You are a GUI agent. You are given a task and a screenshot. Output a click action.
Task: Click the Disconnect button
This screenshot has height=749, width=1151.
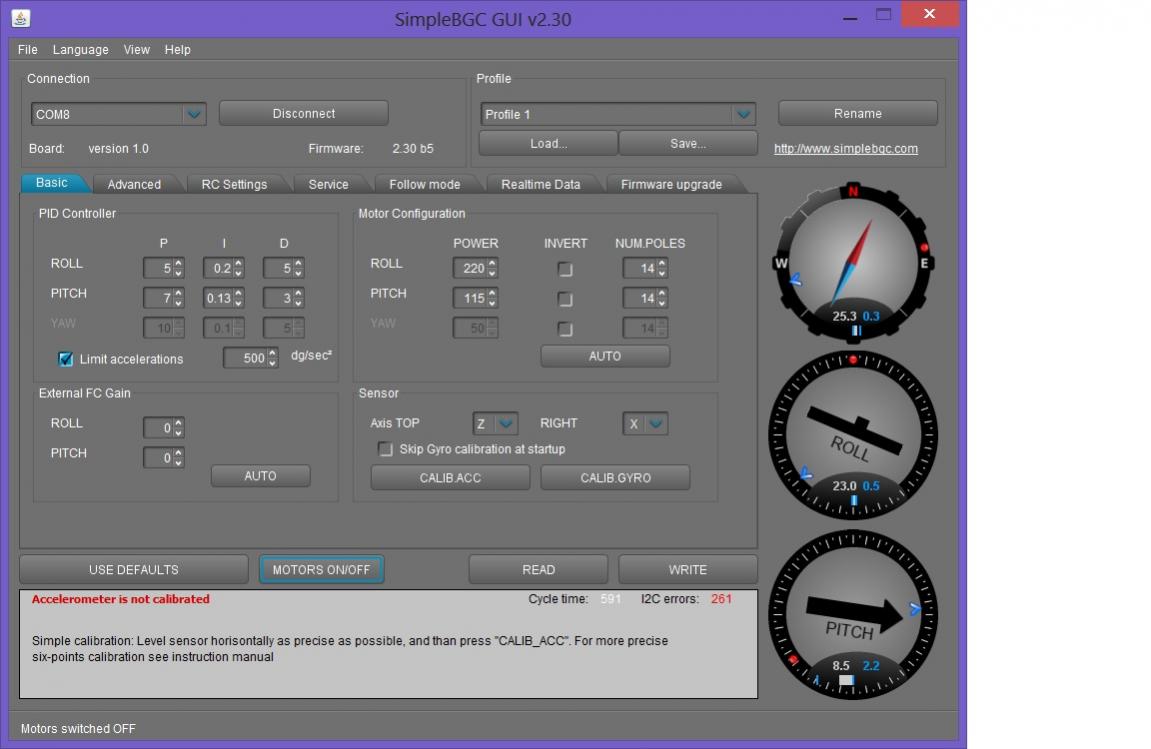click(304, 114)
